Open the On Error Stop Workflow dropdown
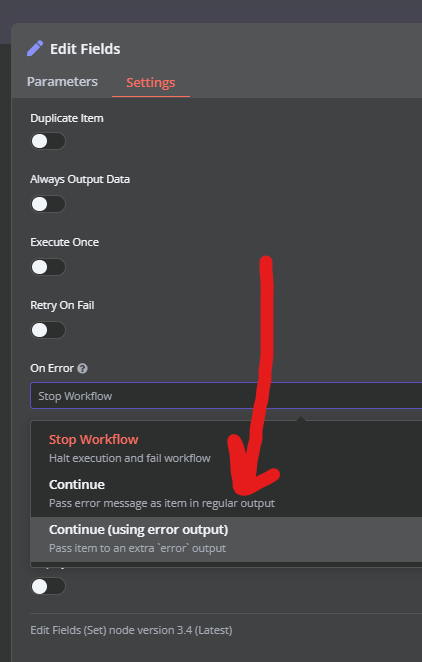The image size is (422, 662). coord(226,396)
